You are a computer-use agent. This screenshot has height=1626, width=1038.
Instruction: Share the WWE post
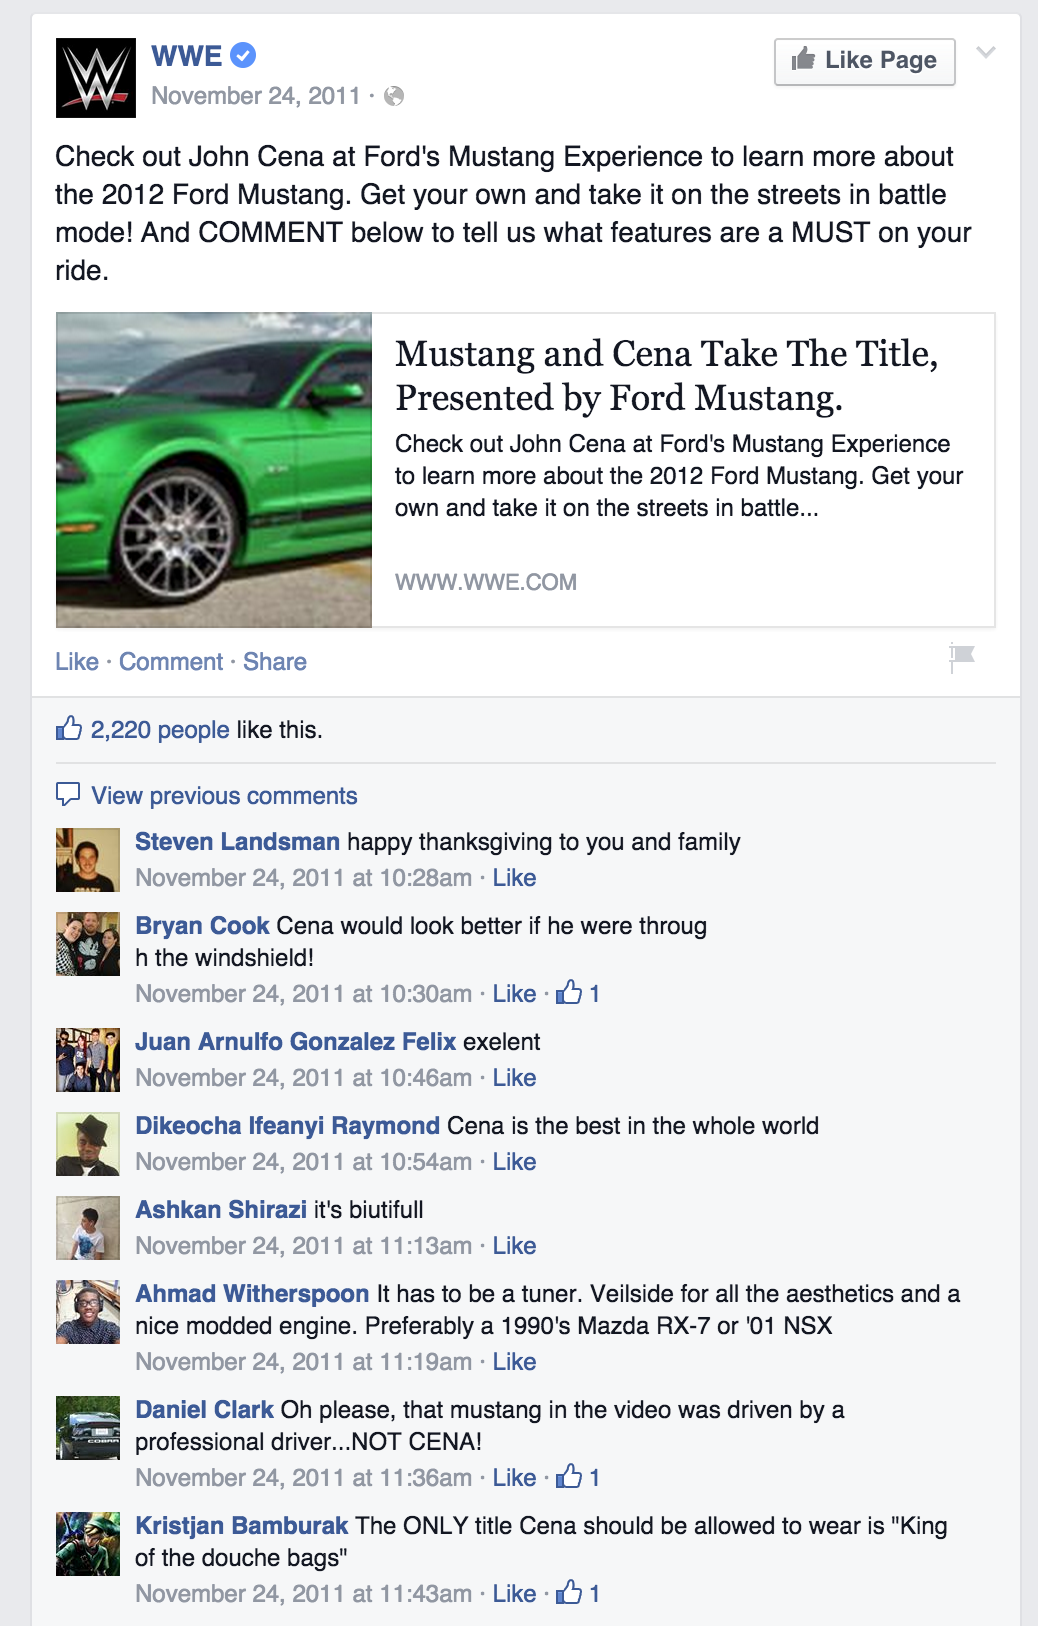[x=275, y=662]
